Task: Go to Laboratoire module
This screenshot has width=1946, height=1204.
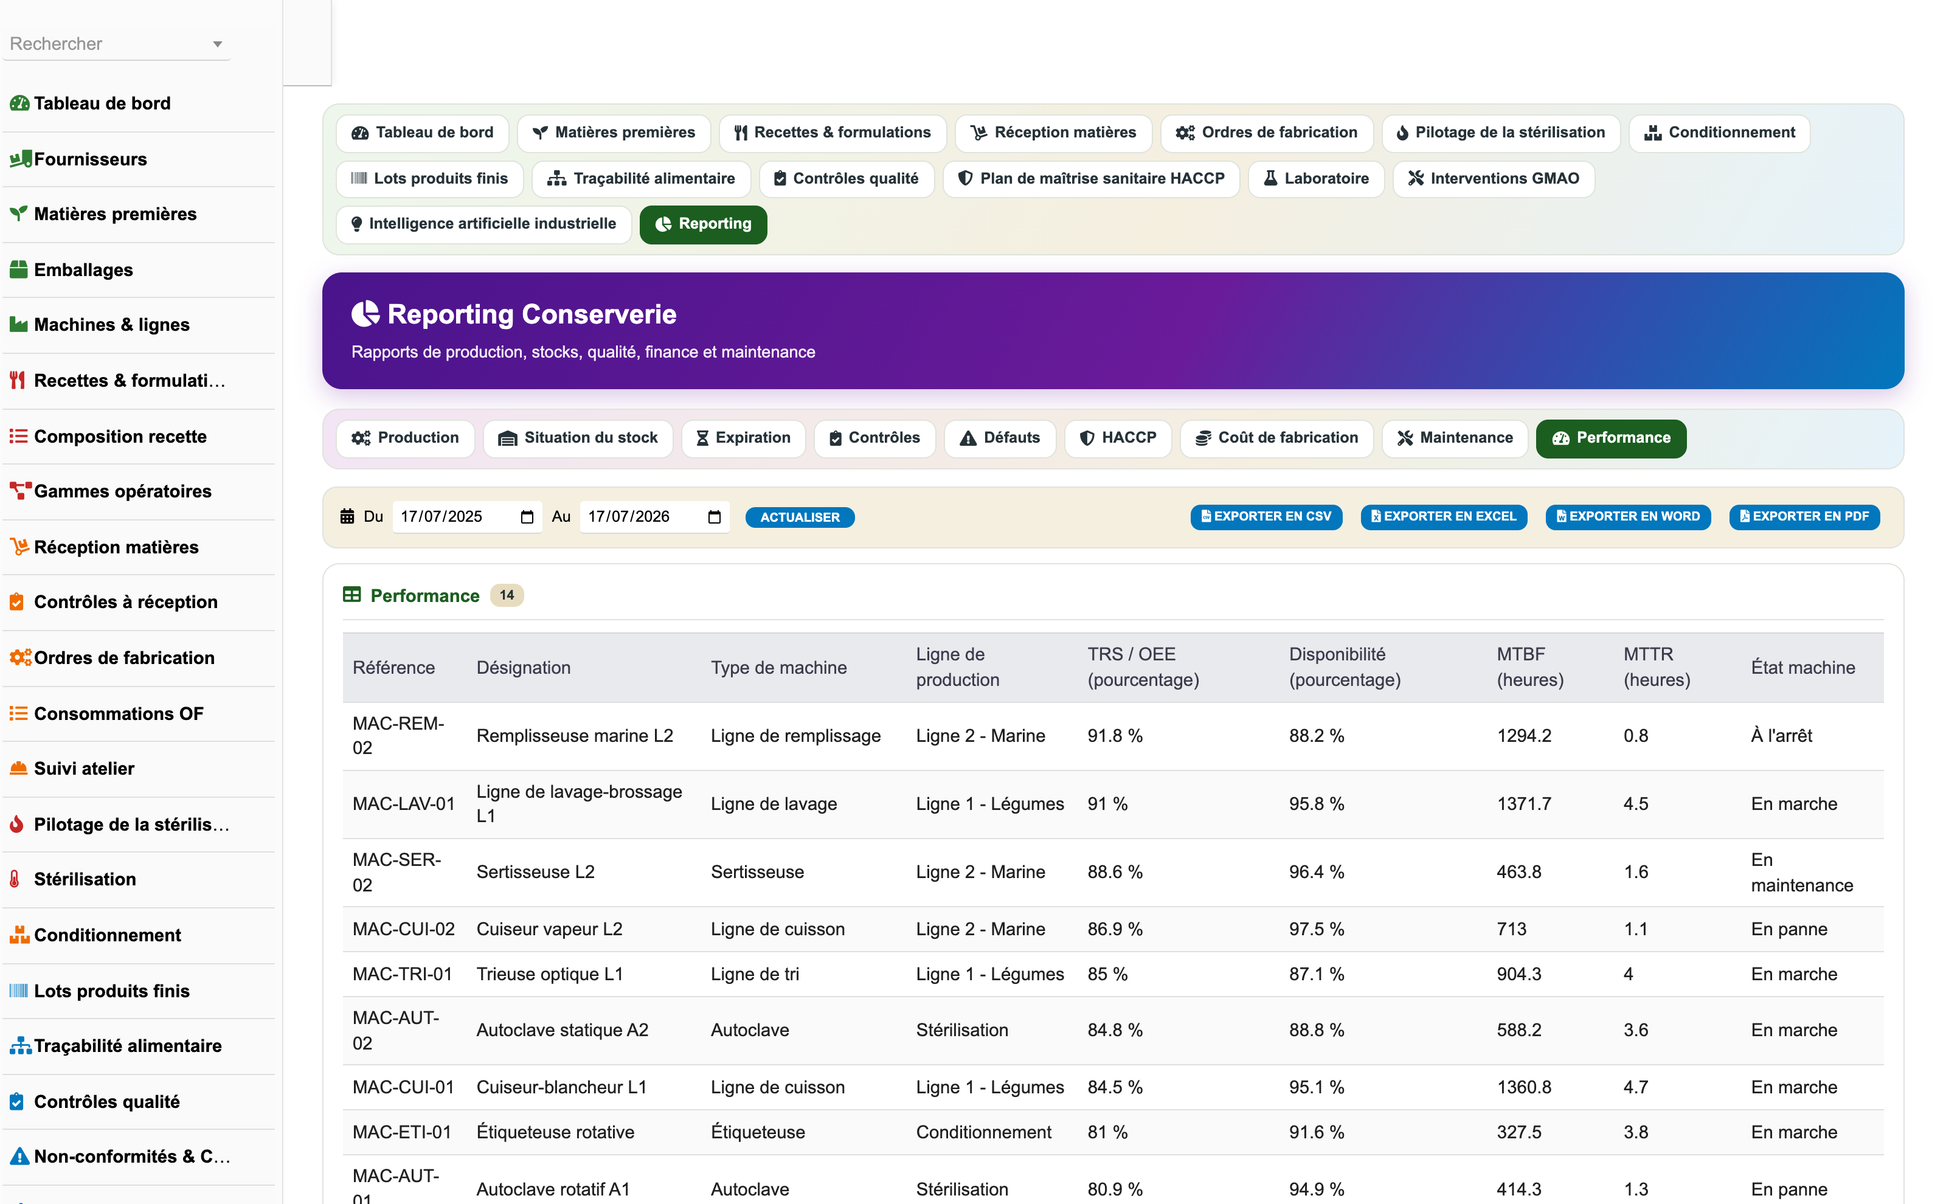Action: (1316, 179)
